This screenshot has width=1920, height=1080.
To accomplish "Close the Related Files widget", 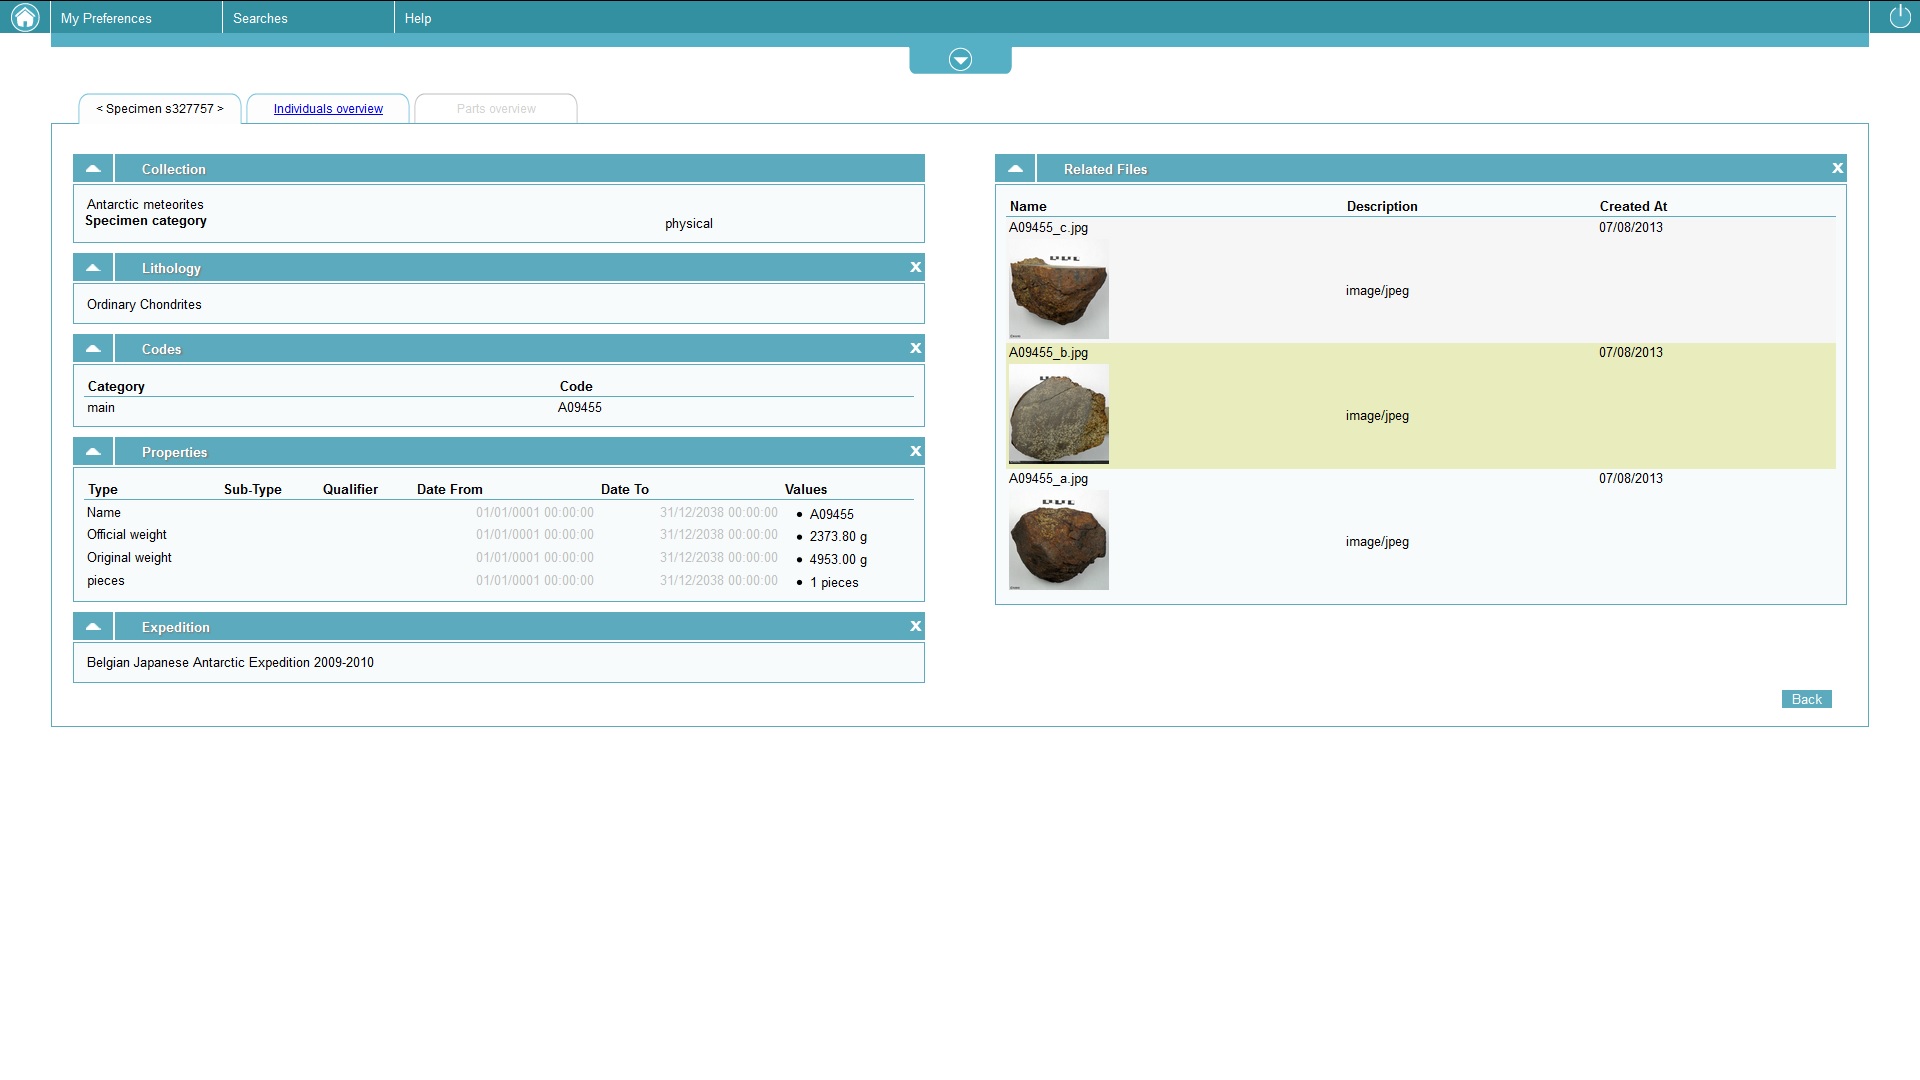I will click(x=1837, y=168).
